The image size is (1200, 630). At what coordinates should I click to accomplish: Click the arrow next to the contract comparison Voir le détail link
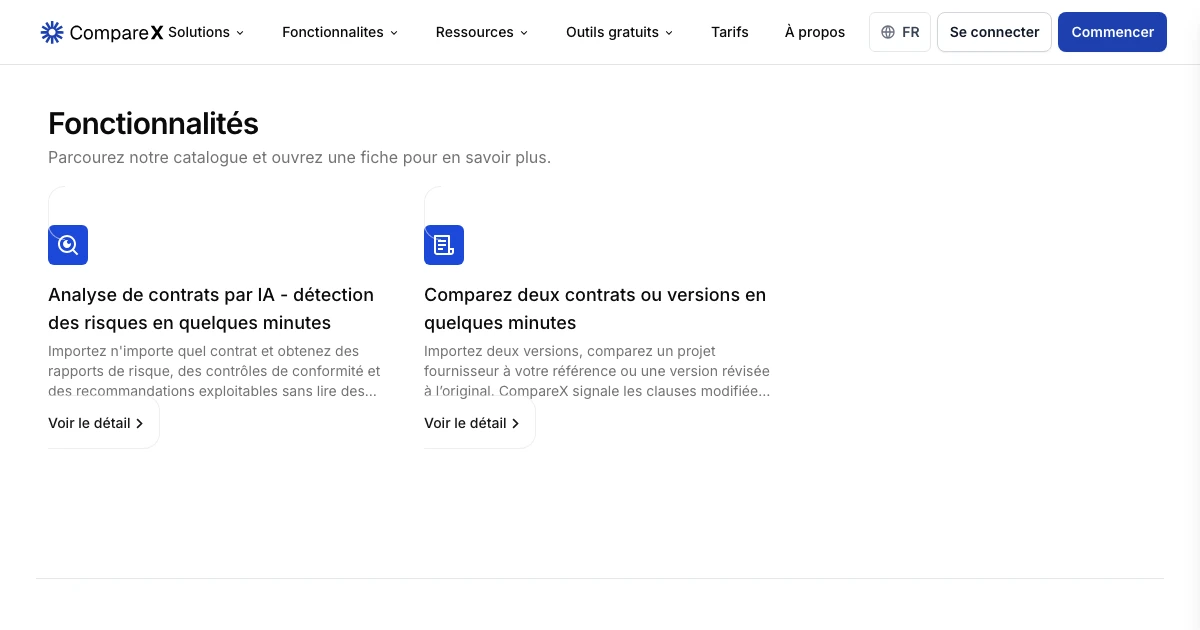tap(515, 423)
